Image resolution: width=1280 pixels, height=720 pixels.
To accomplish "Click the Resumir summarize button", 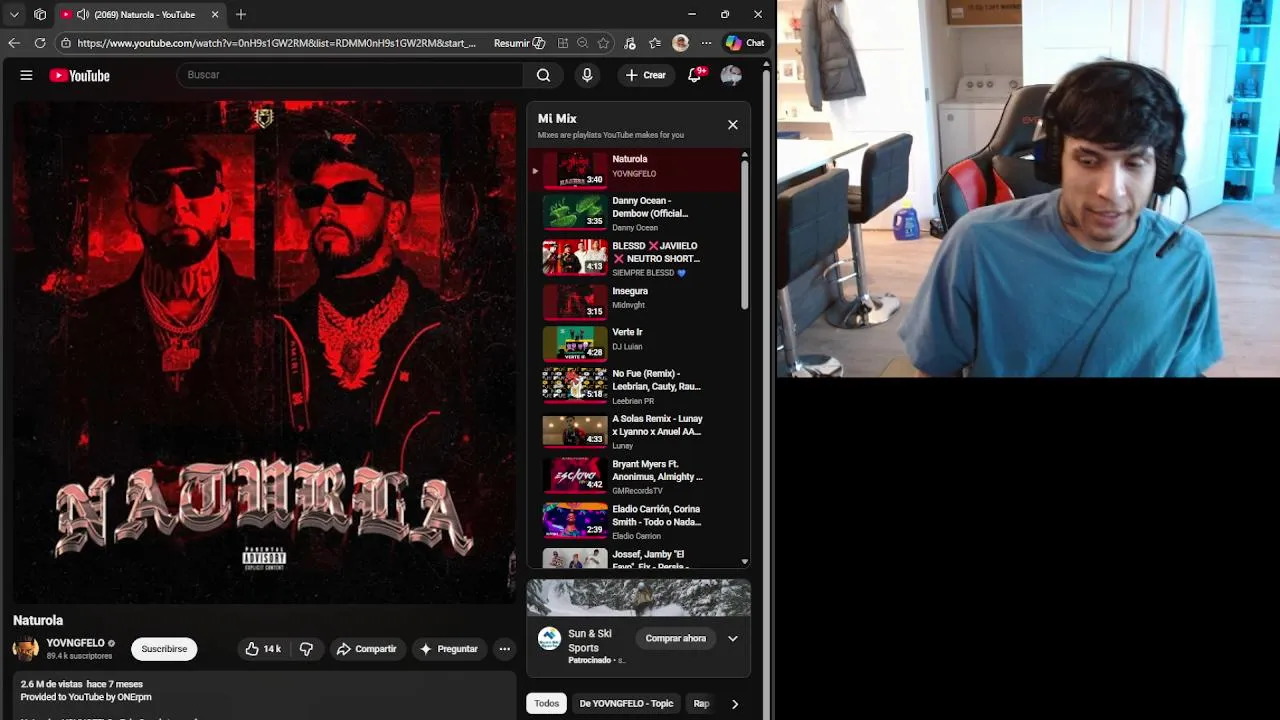I will click(519, 43).
